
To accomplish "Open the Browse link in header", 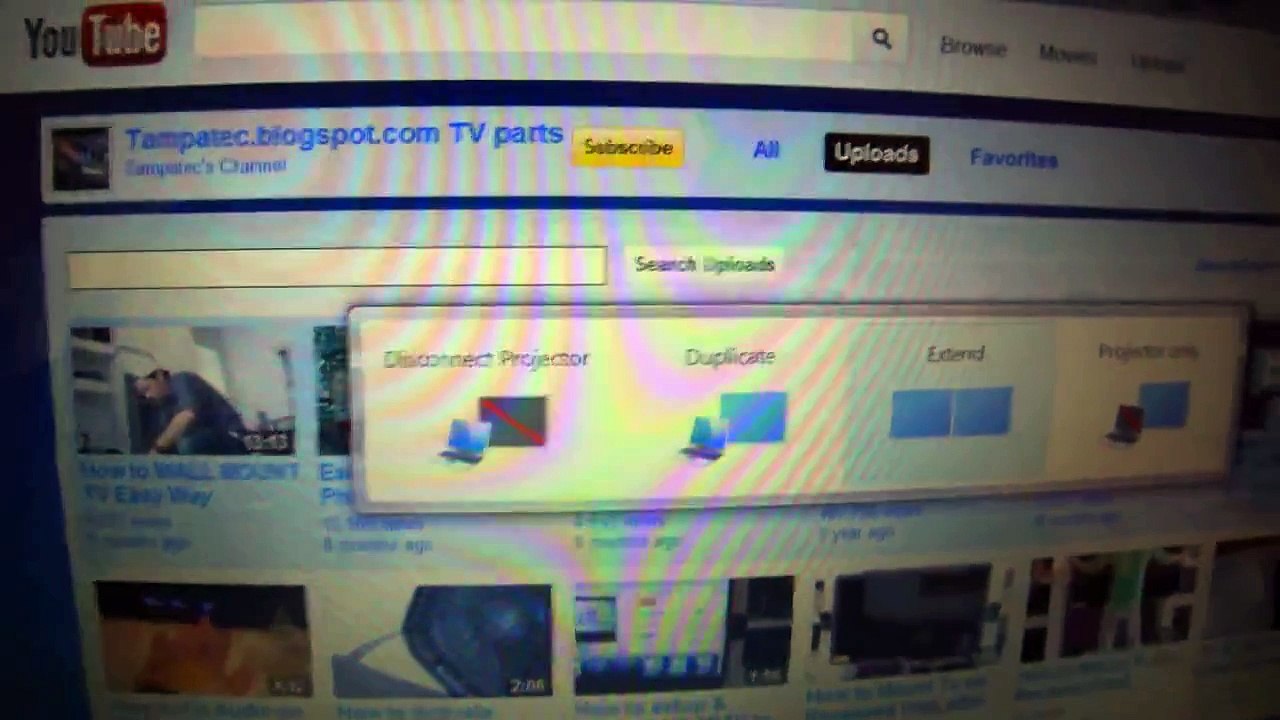I will [x=973, y=47].
